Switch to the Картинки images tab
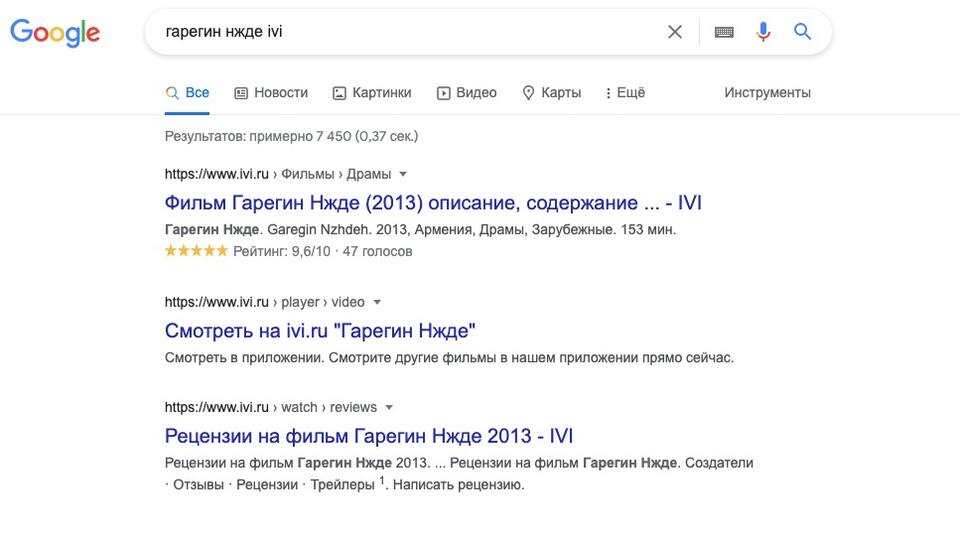This screenshot has height=540, width=960. 372,92
